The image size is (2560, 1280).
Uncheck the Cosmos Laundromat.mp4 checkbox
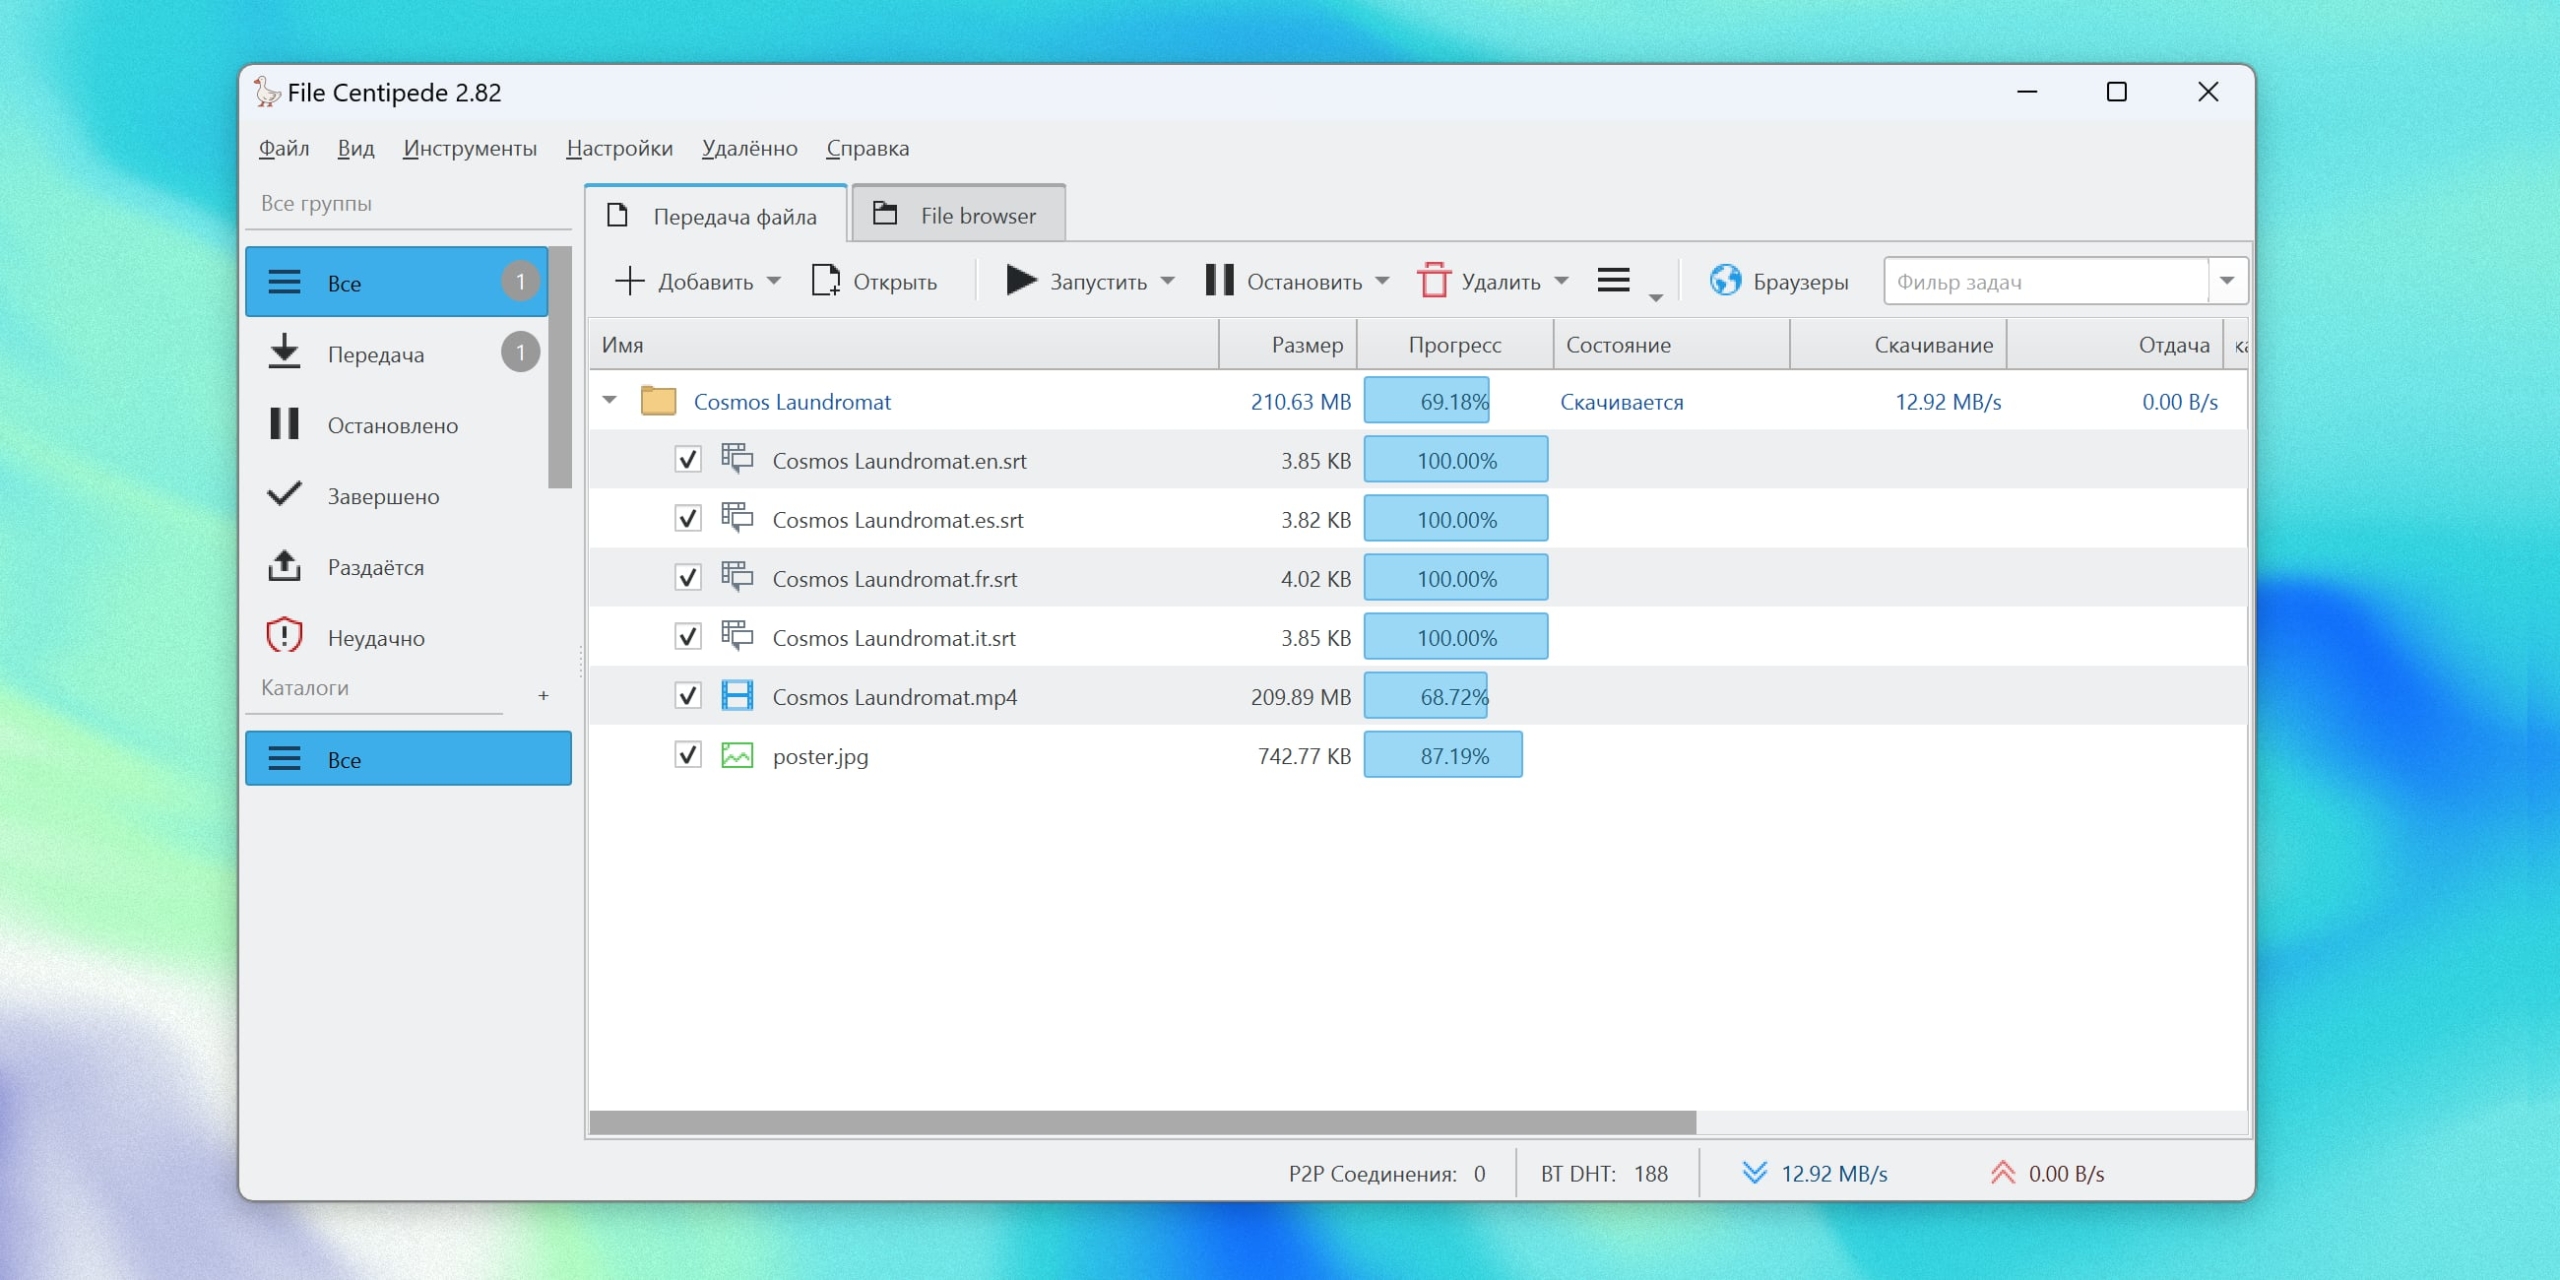tap(688, 696)
